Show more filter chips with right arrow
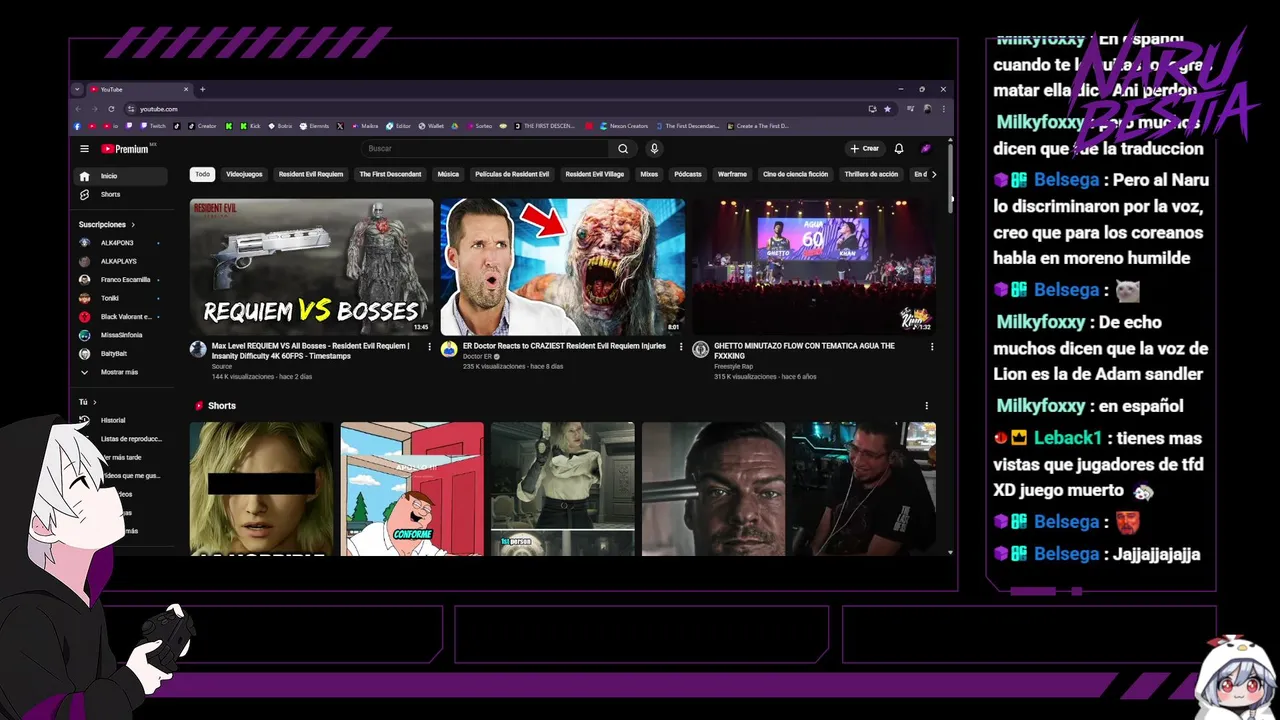 pyautogui.click(x=934, y=174)
